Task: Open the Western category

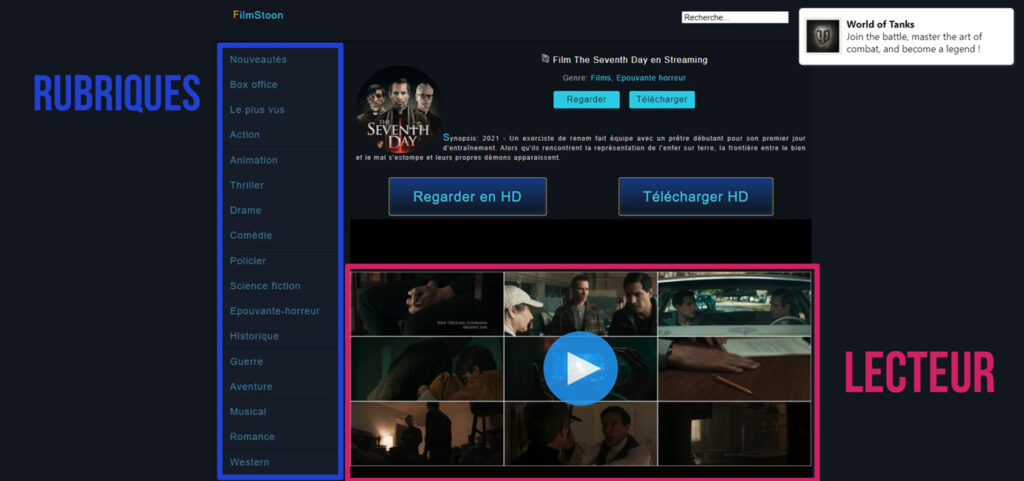Action: [249, 462]
